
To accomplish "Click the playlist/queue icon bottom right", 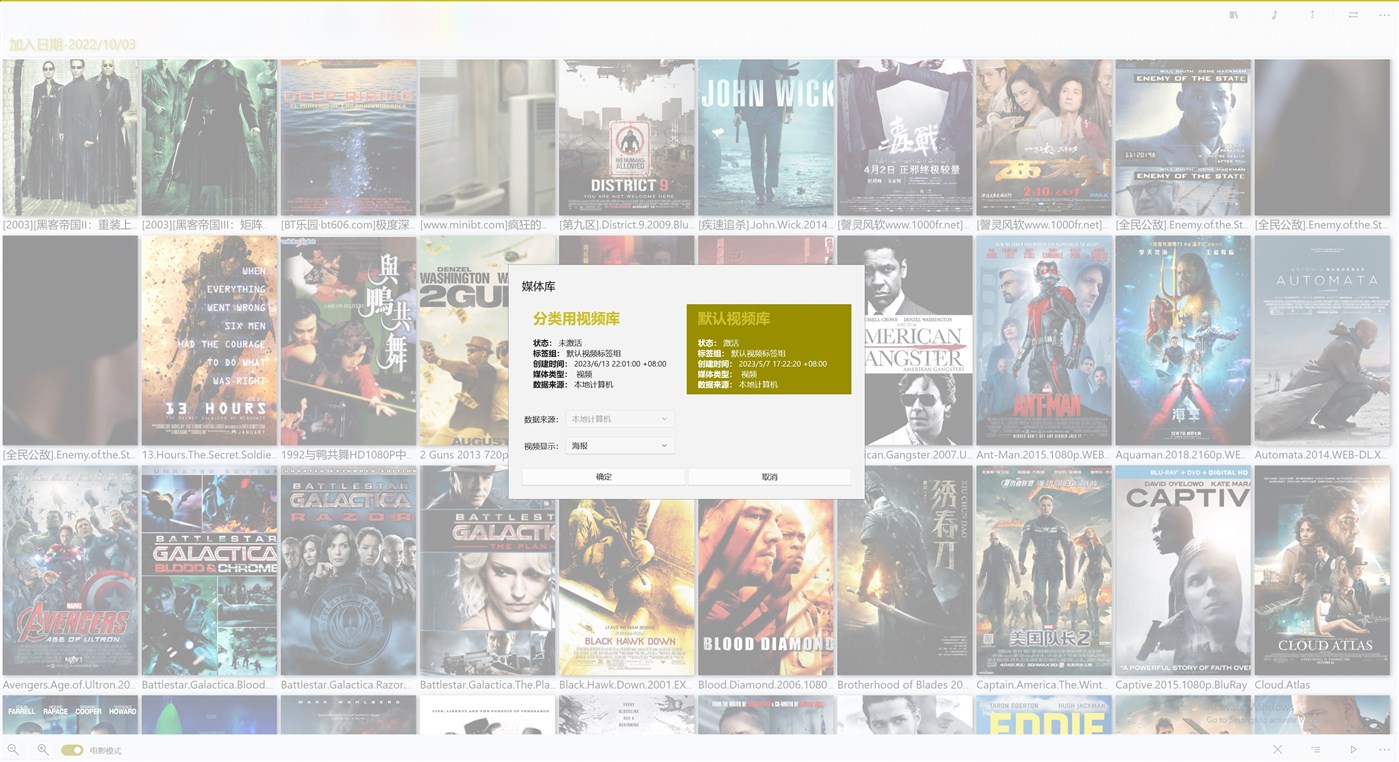I will pos(1315,749).
